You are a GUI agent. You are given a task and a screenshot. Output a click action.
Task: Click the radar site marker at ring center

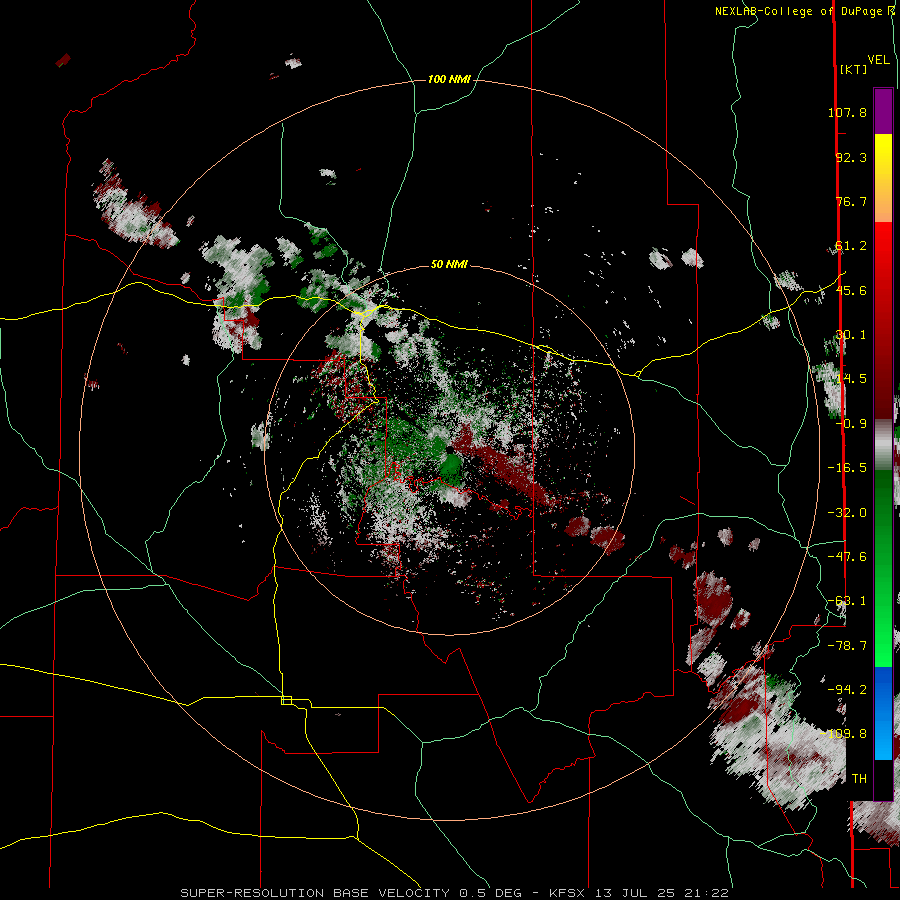coord(449,449)
